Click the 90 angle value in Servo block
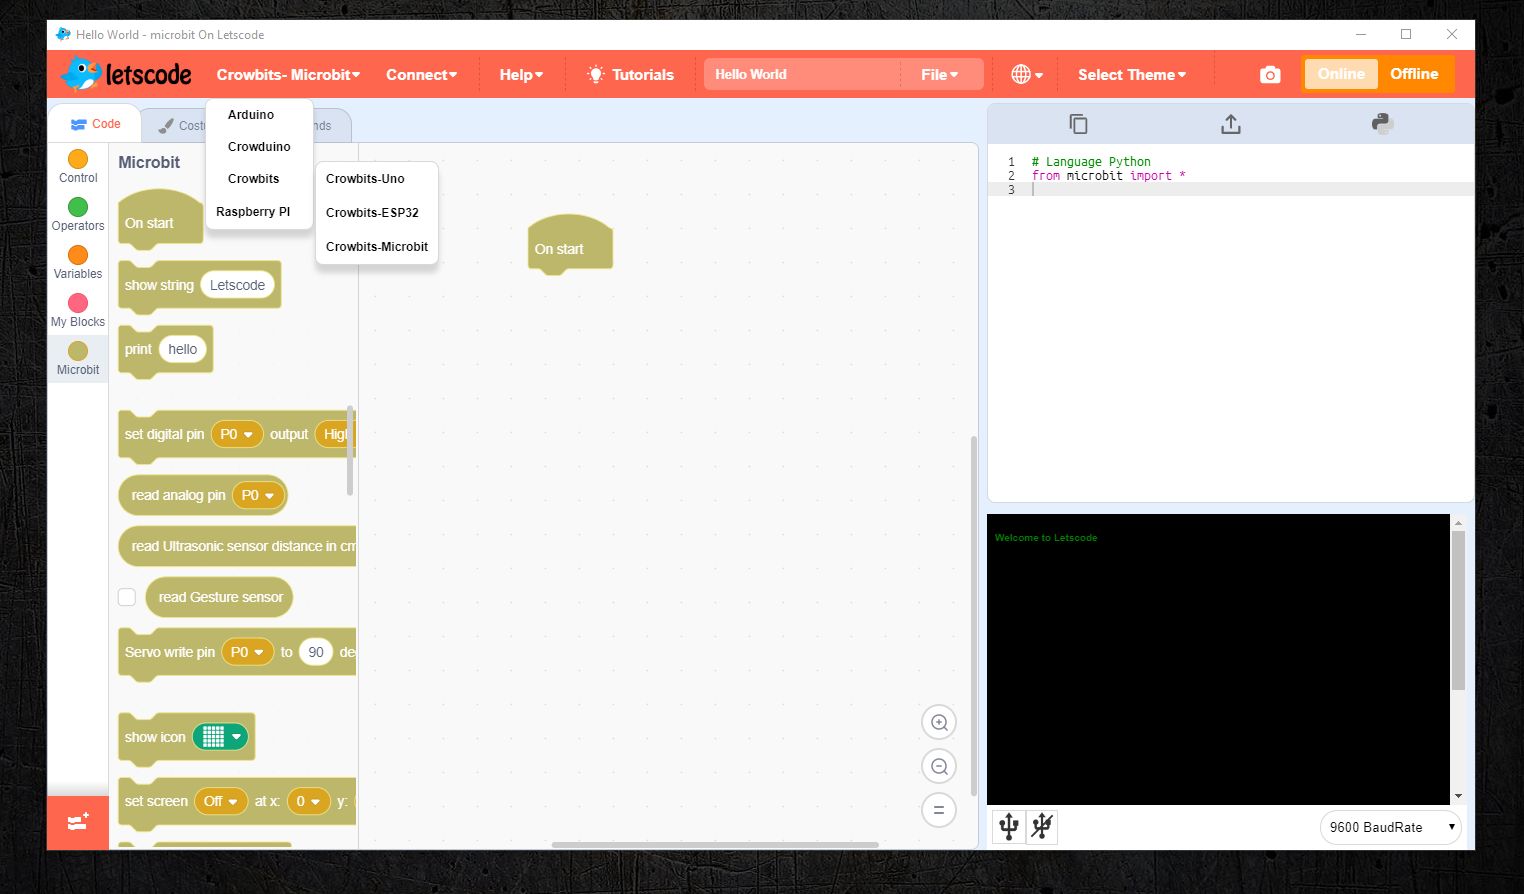Screen dimensions: 1524x894 316,652
